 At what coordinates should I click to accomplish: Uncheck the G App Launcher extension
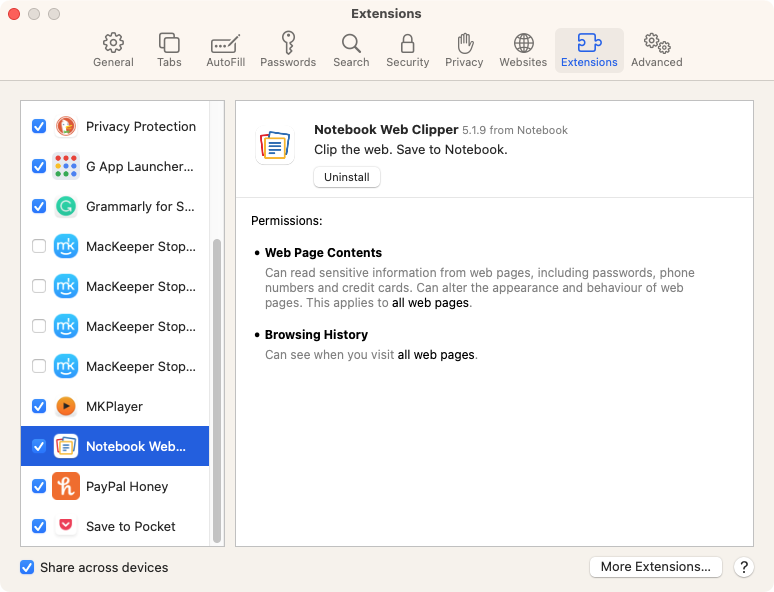tap(39, 166)
